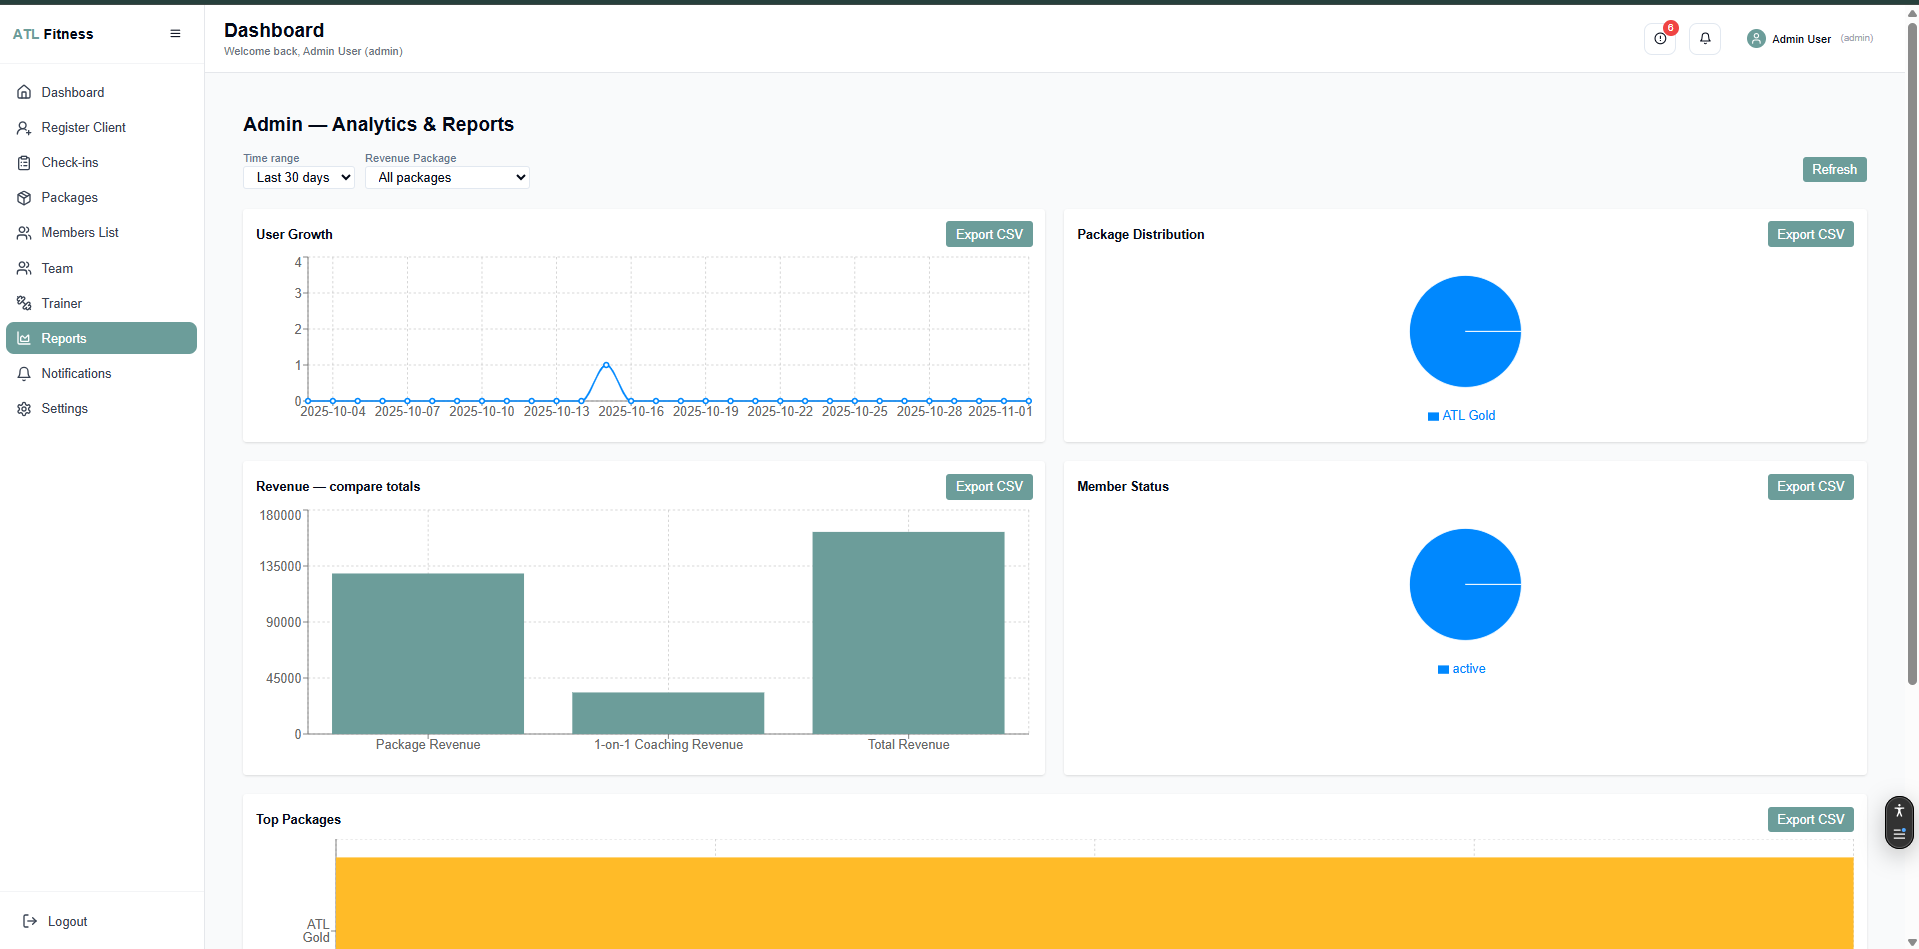Click the Trainer icon in sidebar

point(24,304)
